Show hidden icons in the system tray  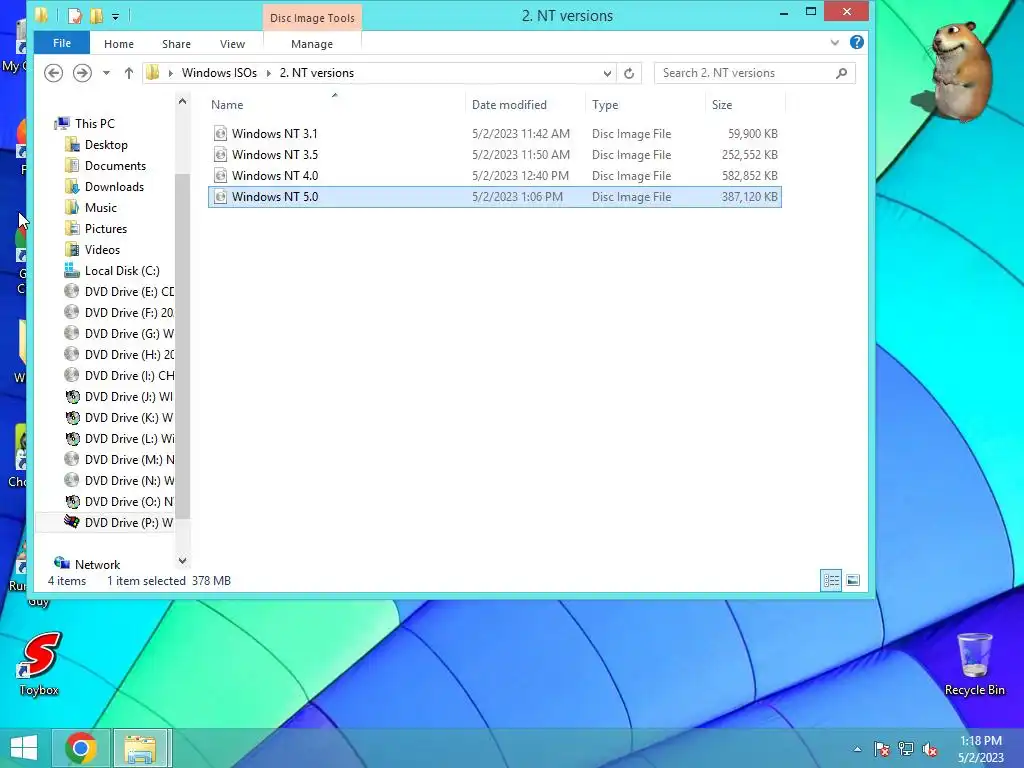point(857,749)
